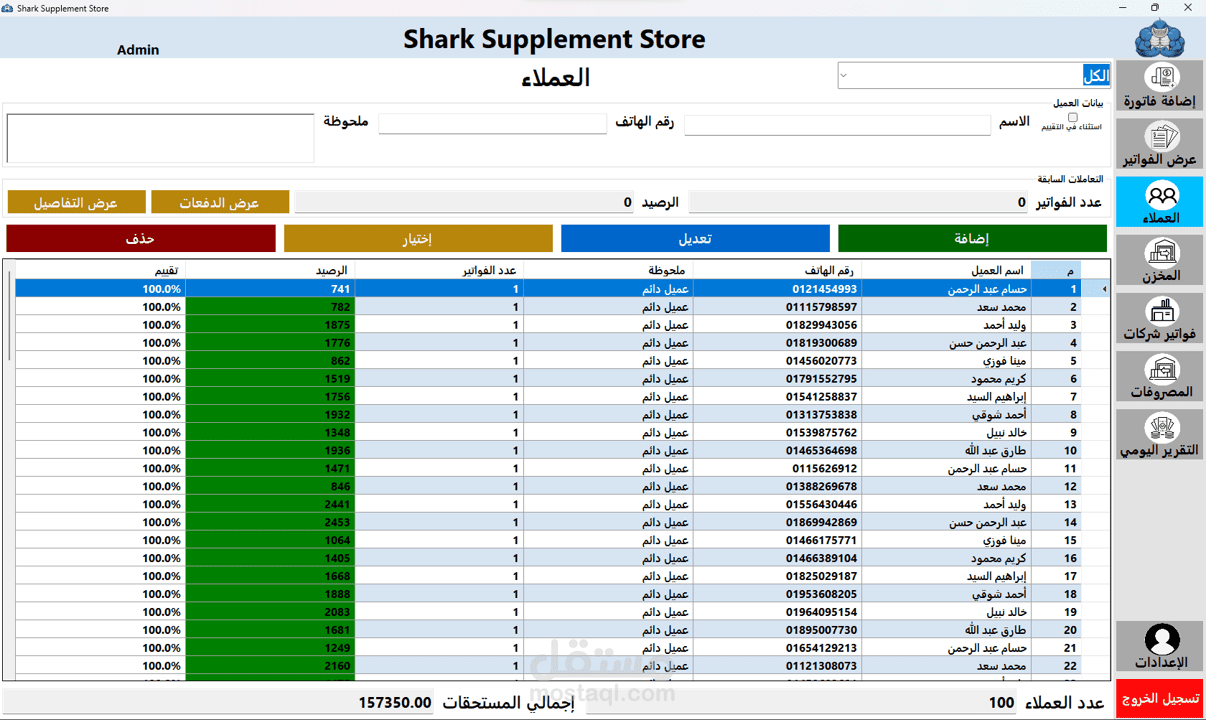The height and width of the screenshot is (720, 1206).
Task: Sort by اسم العميل column header
Action: pyautogui.click(x=946, y=270)
